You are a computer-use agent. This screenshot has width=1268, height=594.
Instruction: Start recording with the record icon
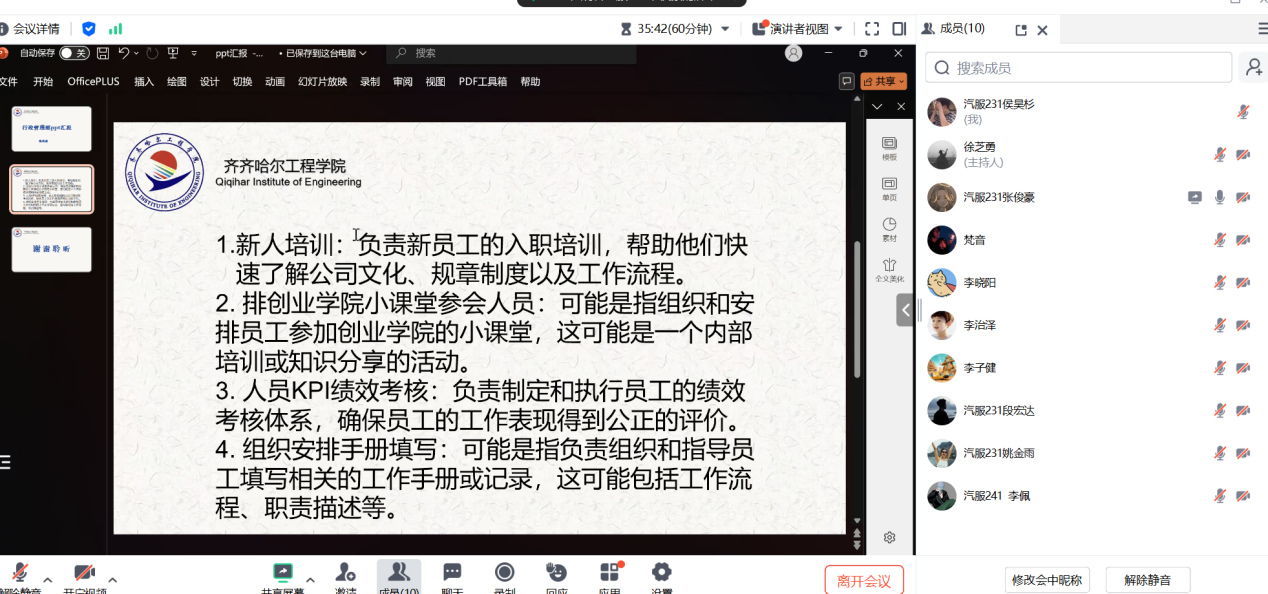click(505, 573)
